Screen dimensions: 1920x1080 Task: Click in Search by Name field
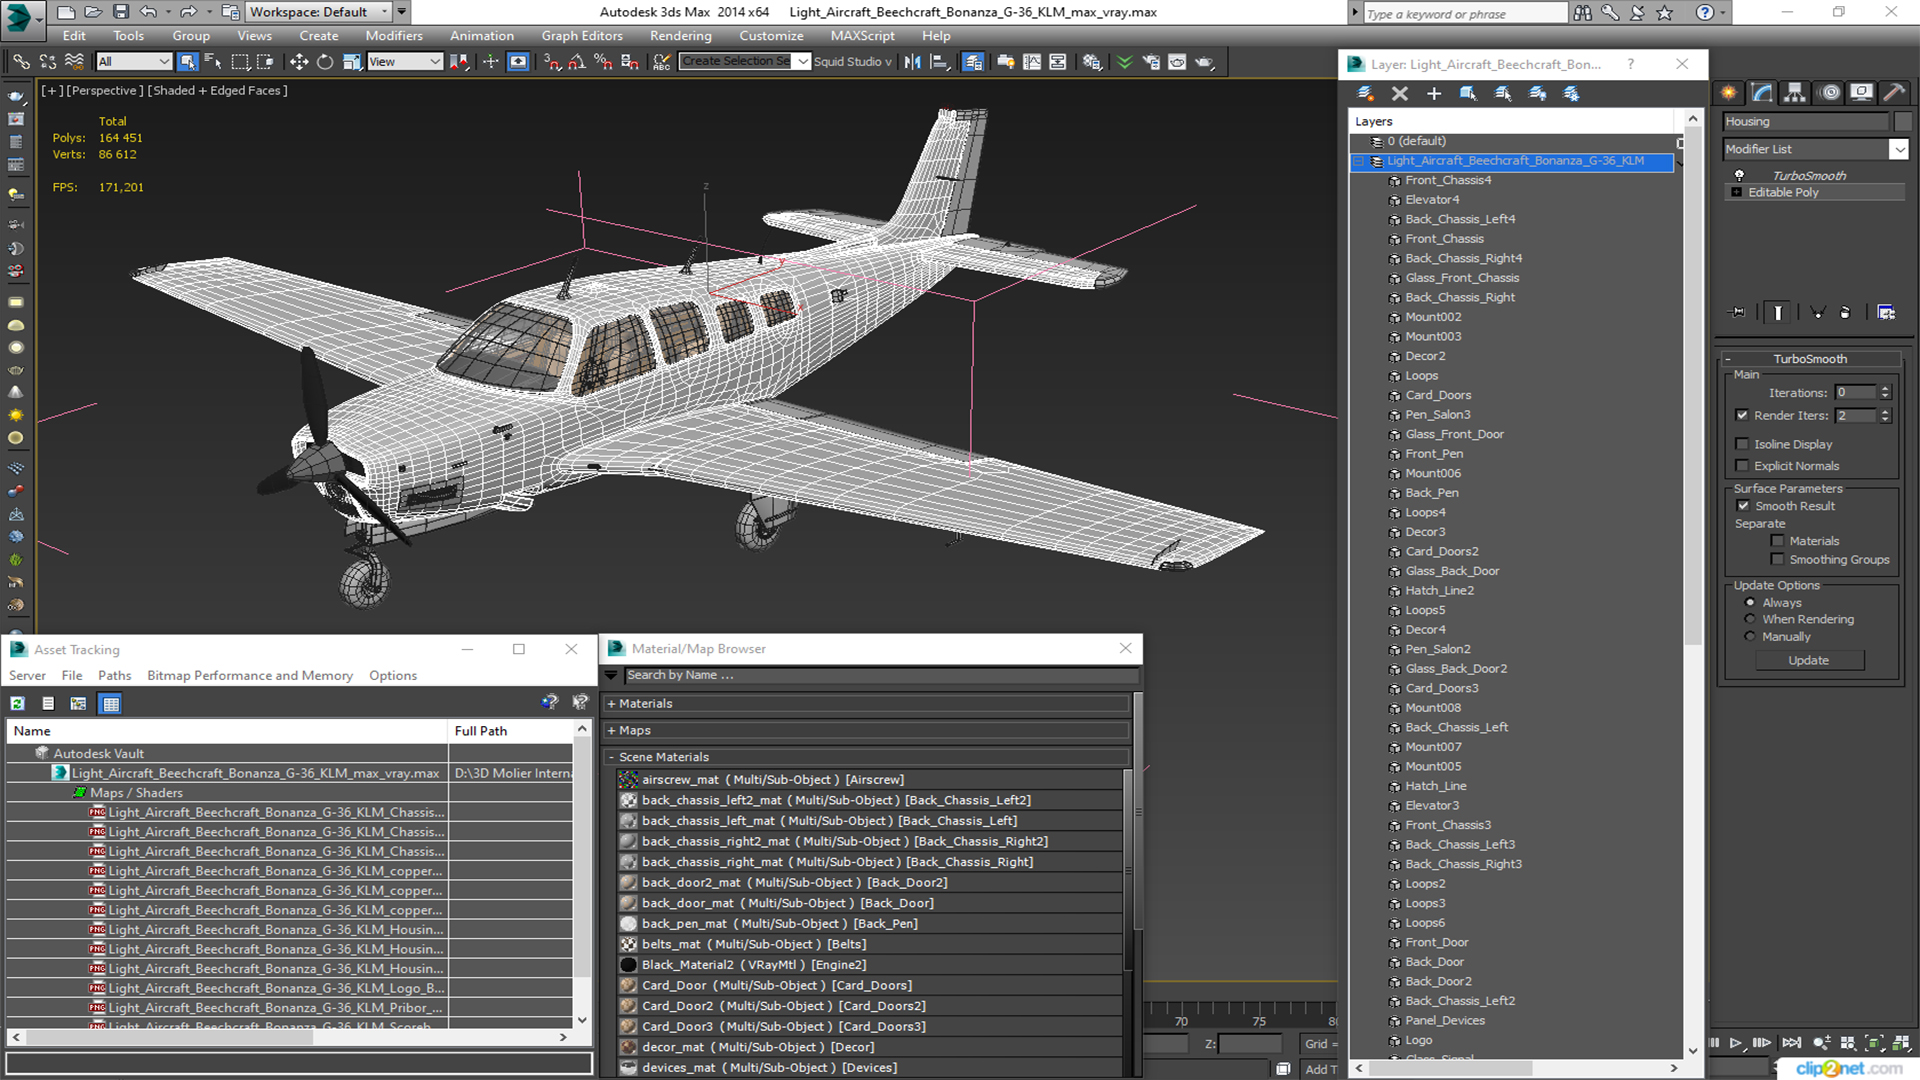[881, 676]
